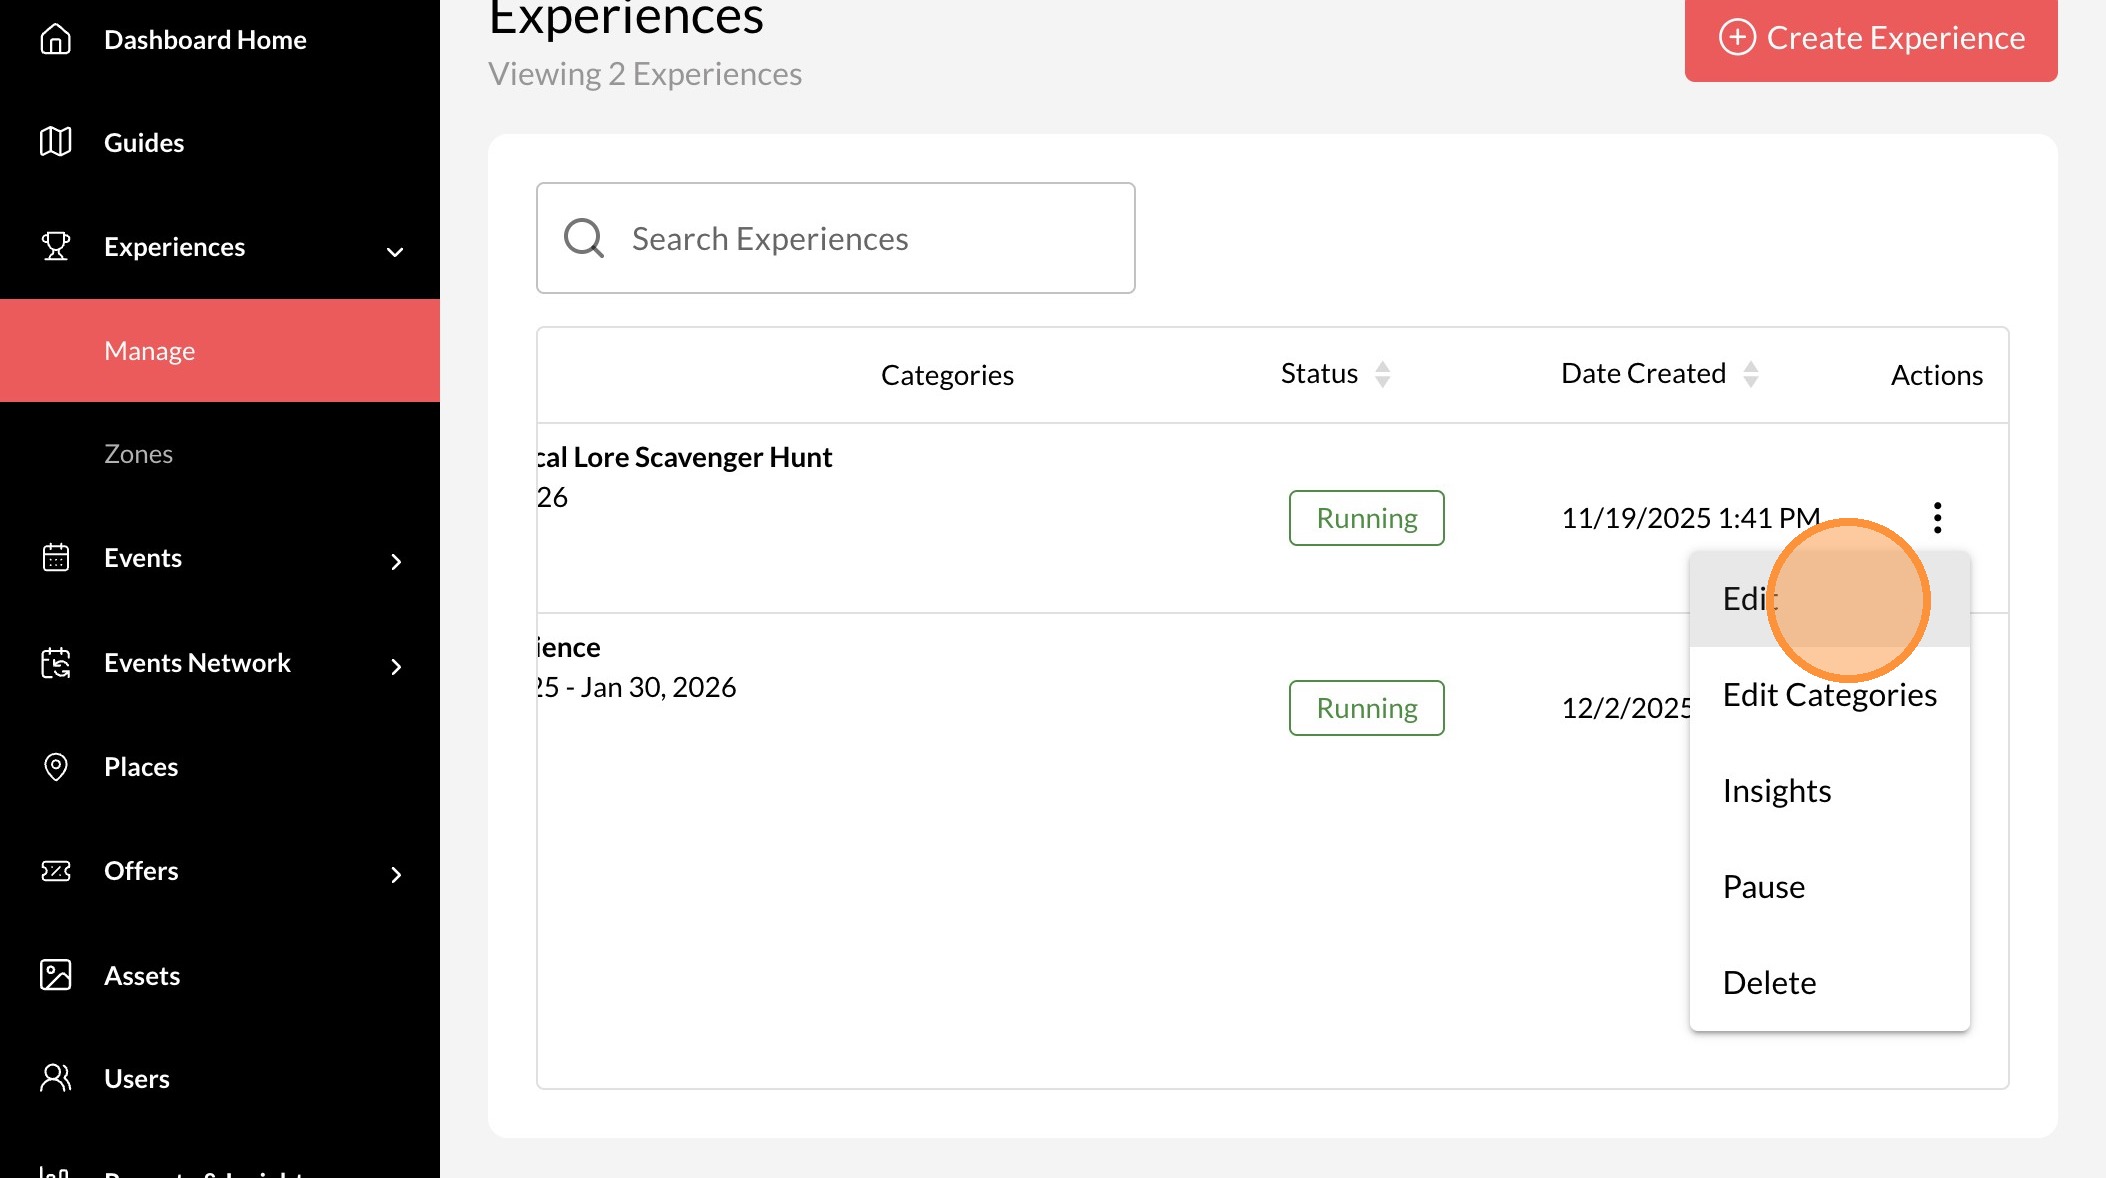Click the Users people icon
This screenshot has width=2106, height=1178.
point(56,1078)
